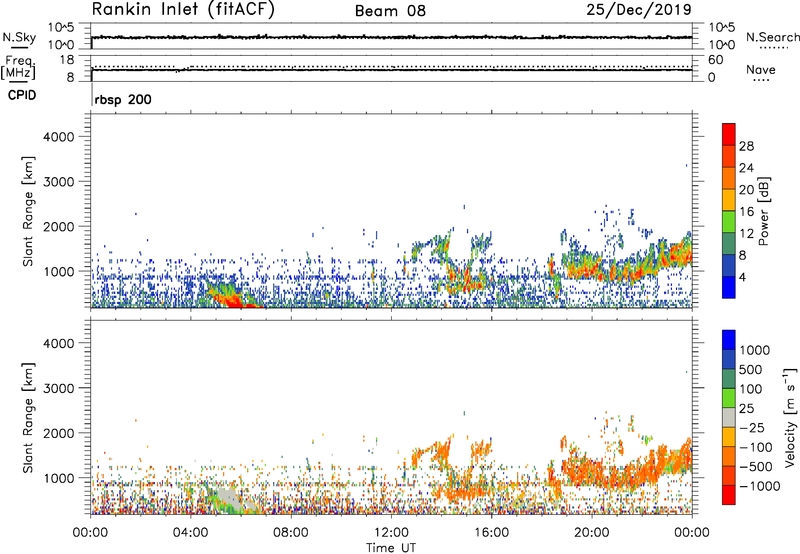This screenshot has height=554, width=800.
Task: Click the 'Nave' legend label
Action: pyautogui.click(x=761, y=70)
